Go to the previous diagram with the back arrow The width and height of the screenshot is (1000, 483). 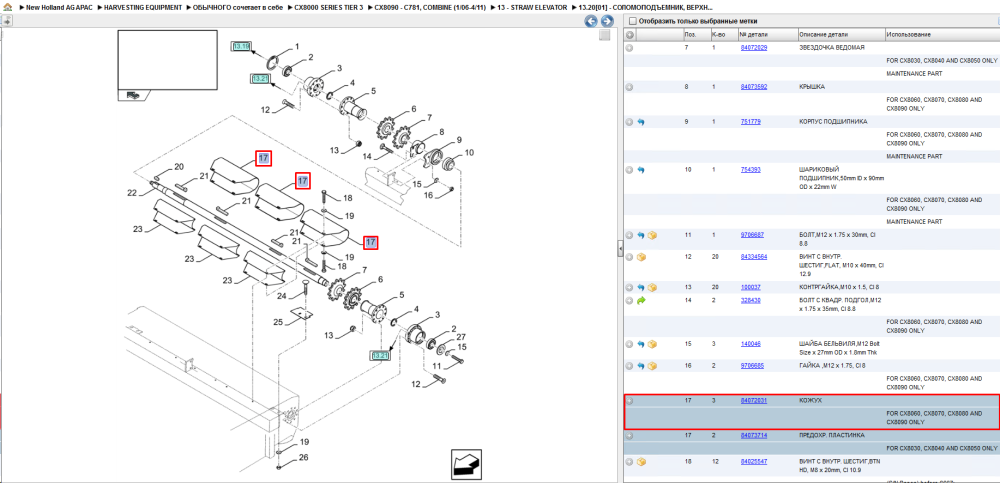coord(591,21)
